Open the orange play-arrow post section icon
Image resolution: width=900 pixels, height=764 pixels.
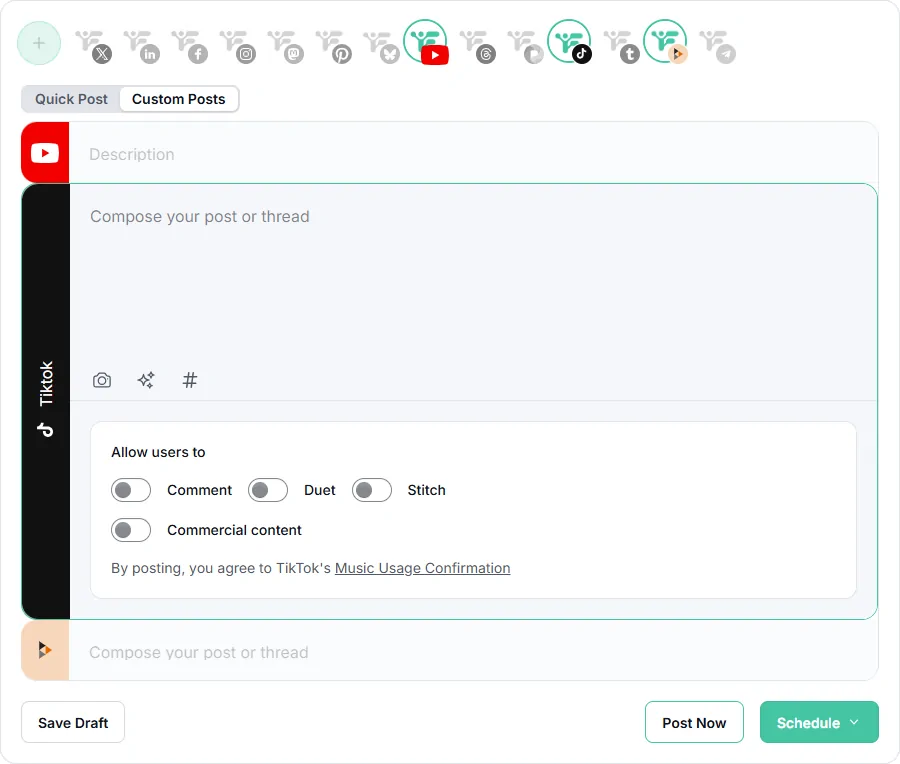point(45,650)
